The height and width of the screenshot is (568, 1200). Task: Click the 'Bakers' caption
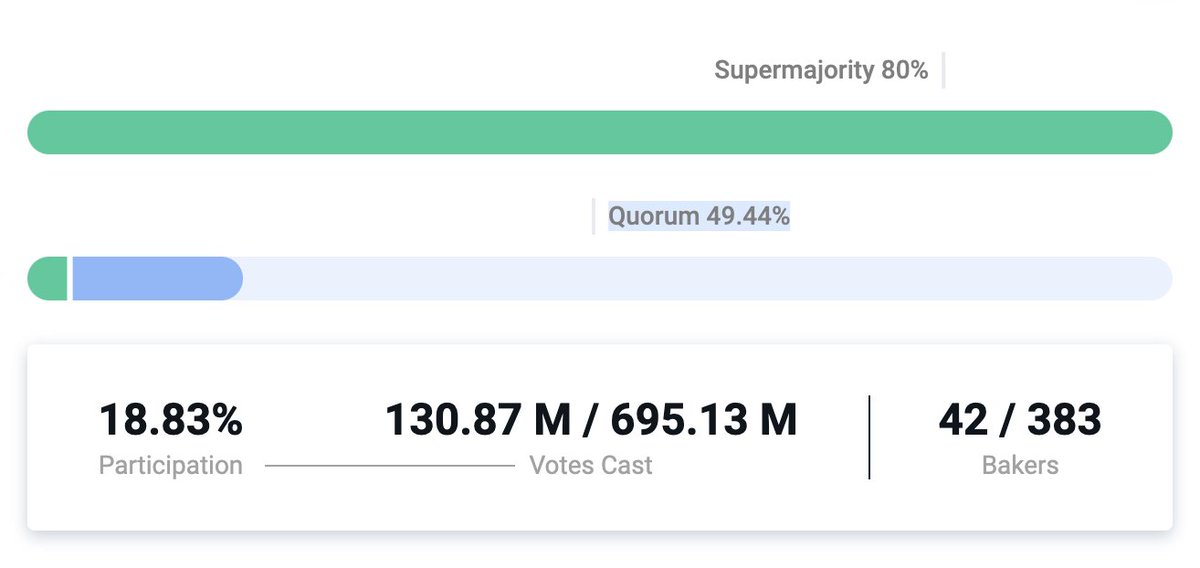1020,465
